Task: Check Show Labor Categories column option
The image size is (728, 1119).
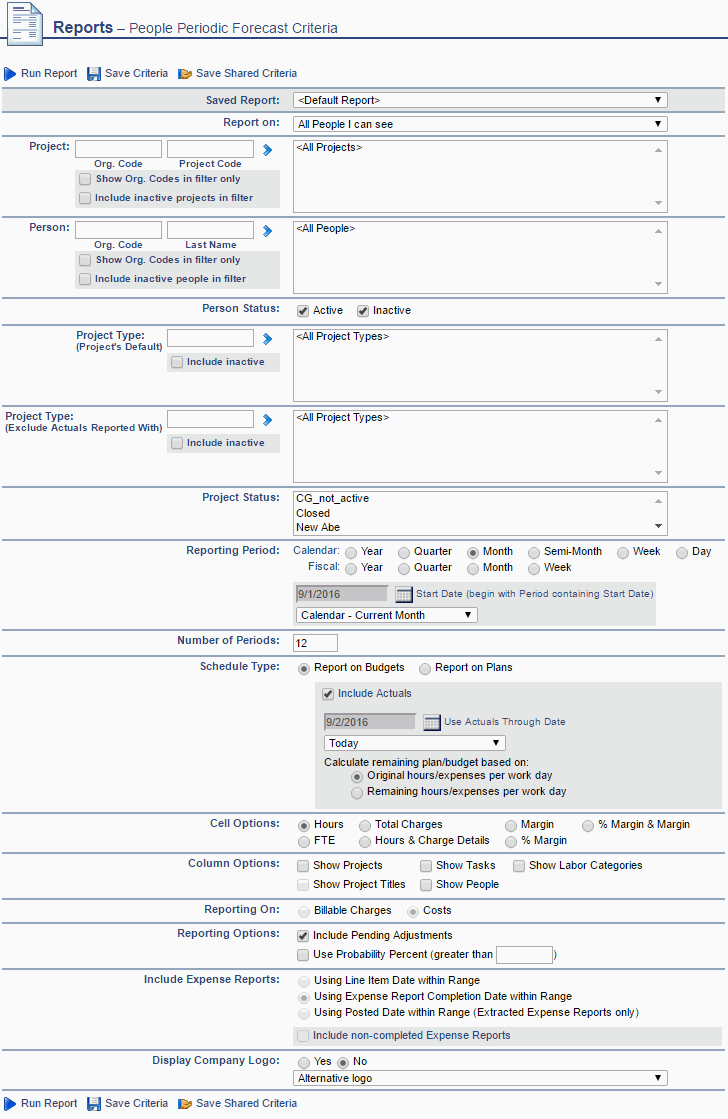Action: click(x=519, y=866)
